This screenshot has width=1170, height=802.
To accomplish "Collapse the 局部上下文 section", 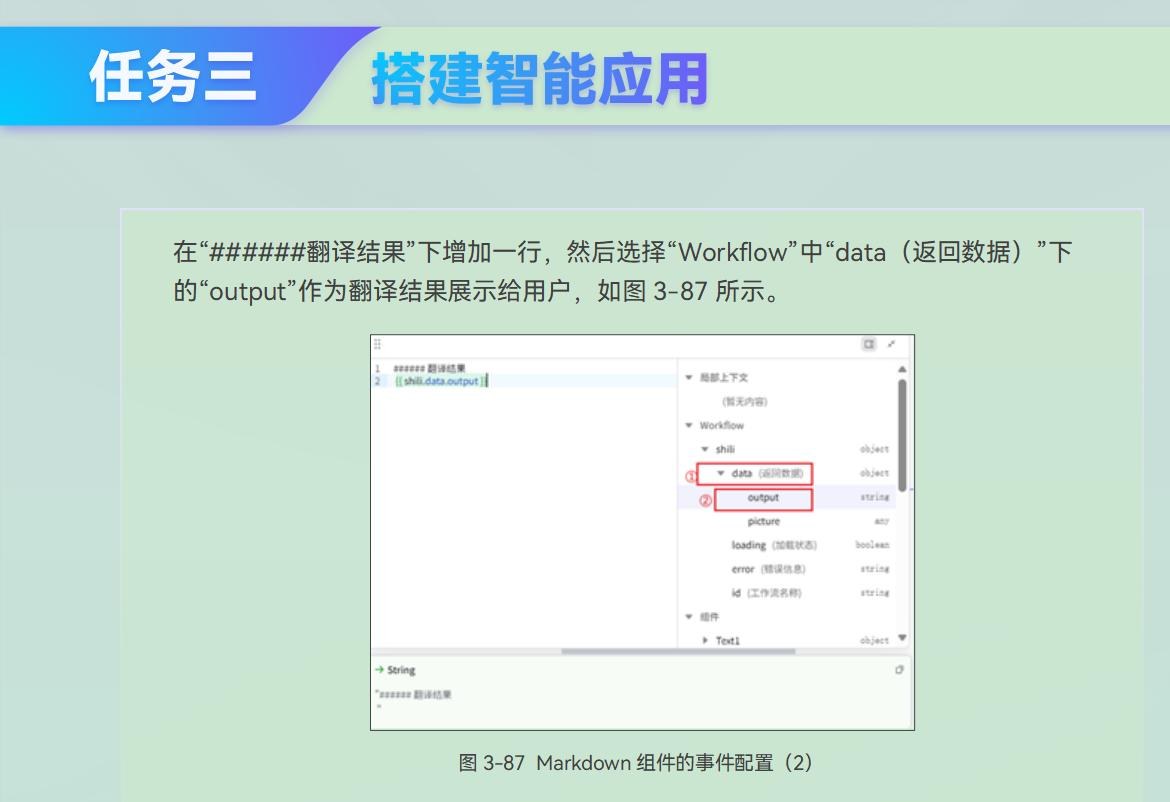I will [x=689, y=377].
